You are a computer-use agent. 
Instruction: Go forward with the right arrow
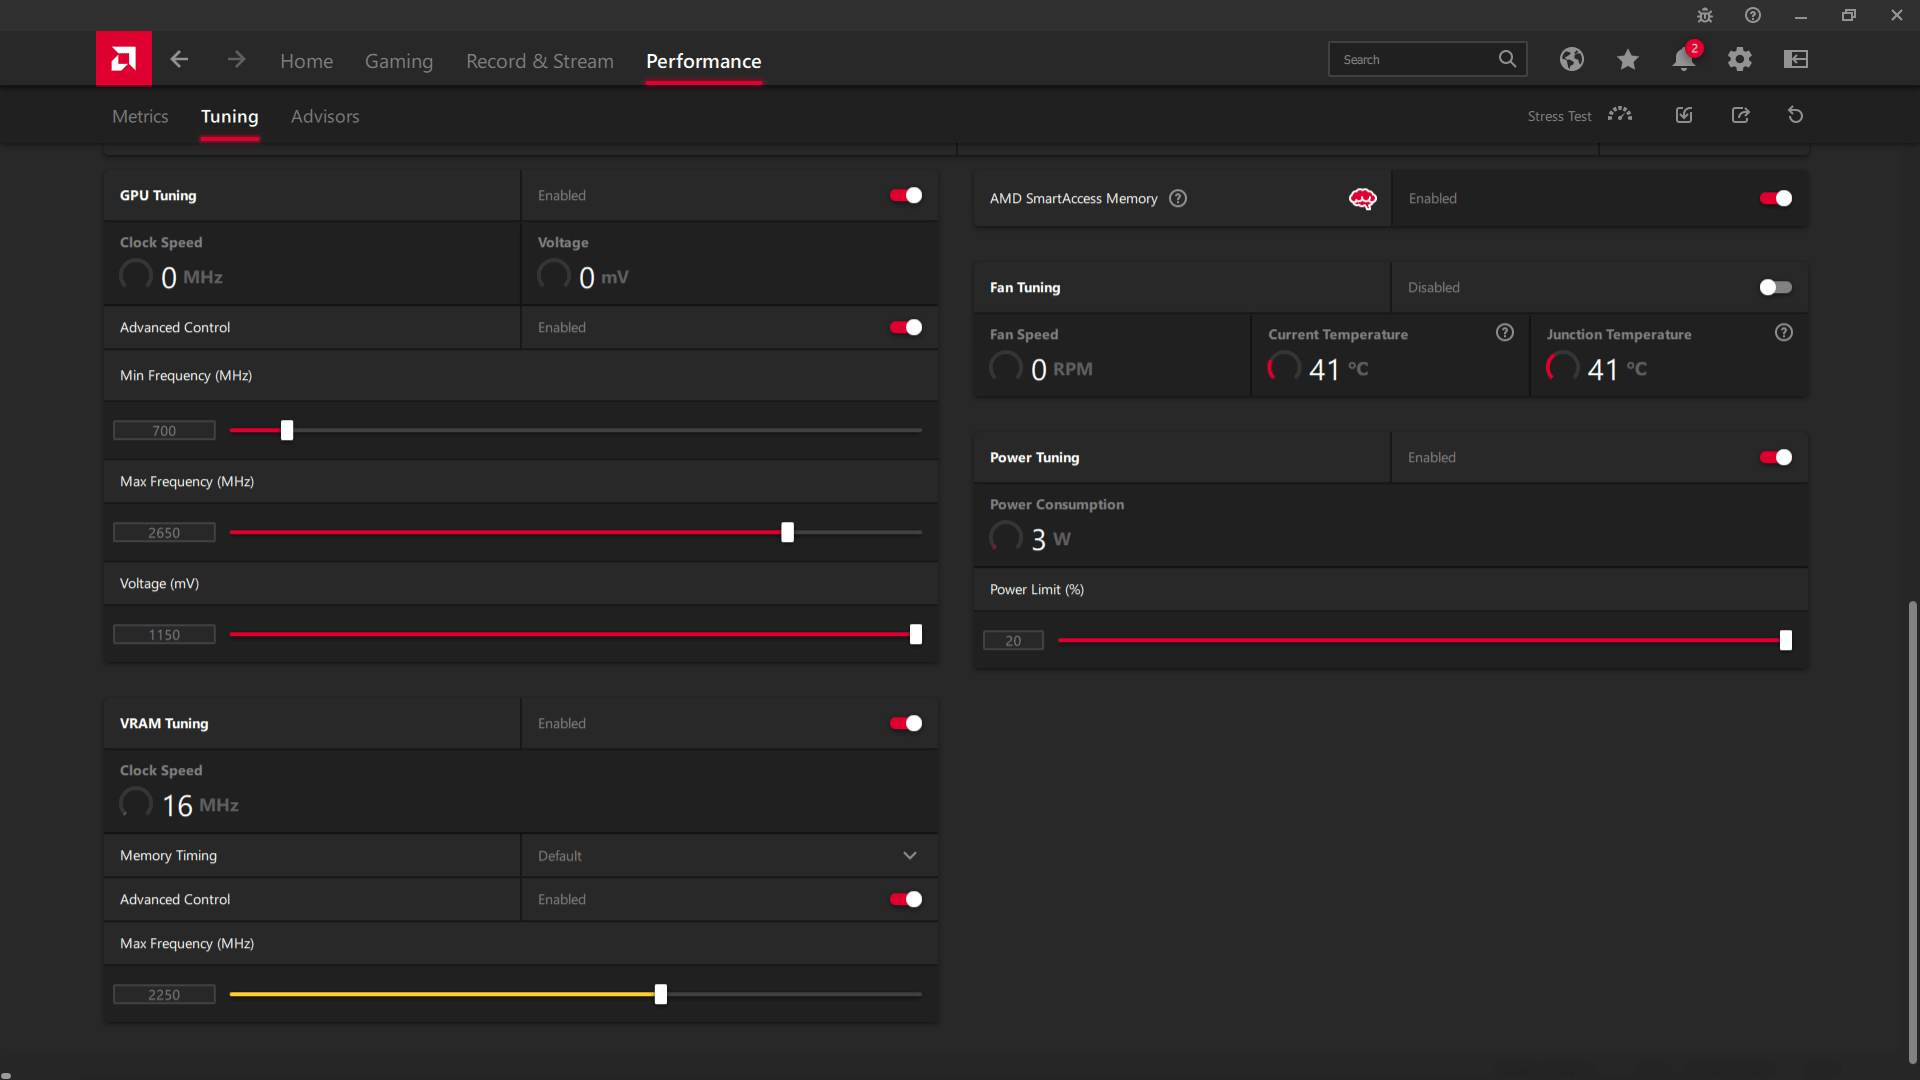tap(236, 60)
